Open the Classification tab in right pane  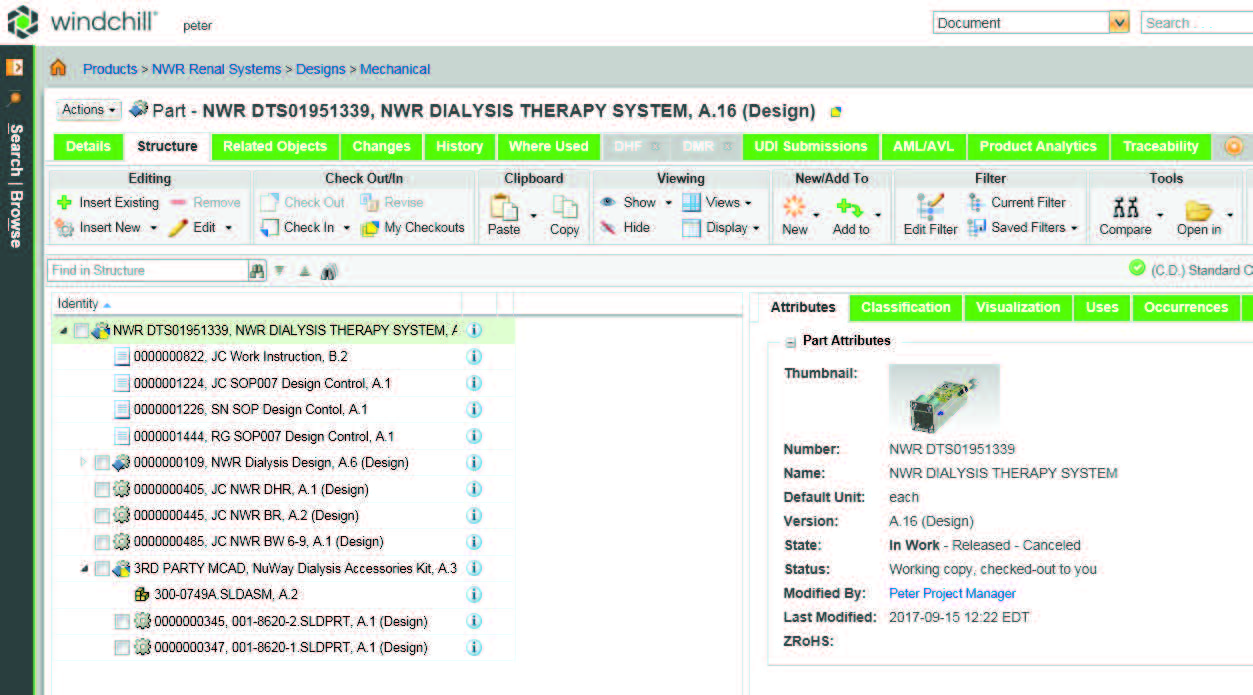[906, 307]
